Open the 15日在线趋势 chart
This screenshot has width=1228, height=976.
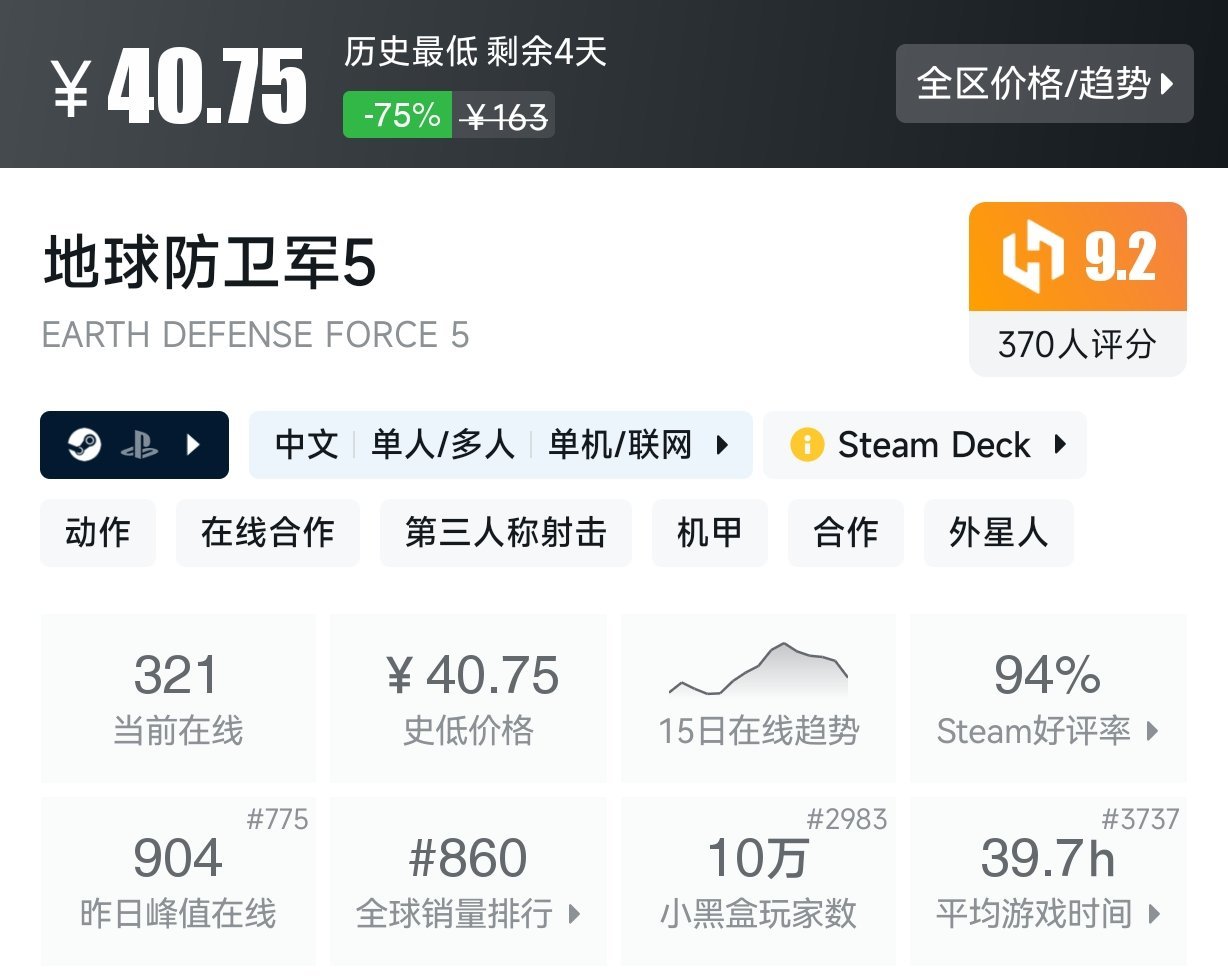pos(757,697)
